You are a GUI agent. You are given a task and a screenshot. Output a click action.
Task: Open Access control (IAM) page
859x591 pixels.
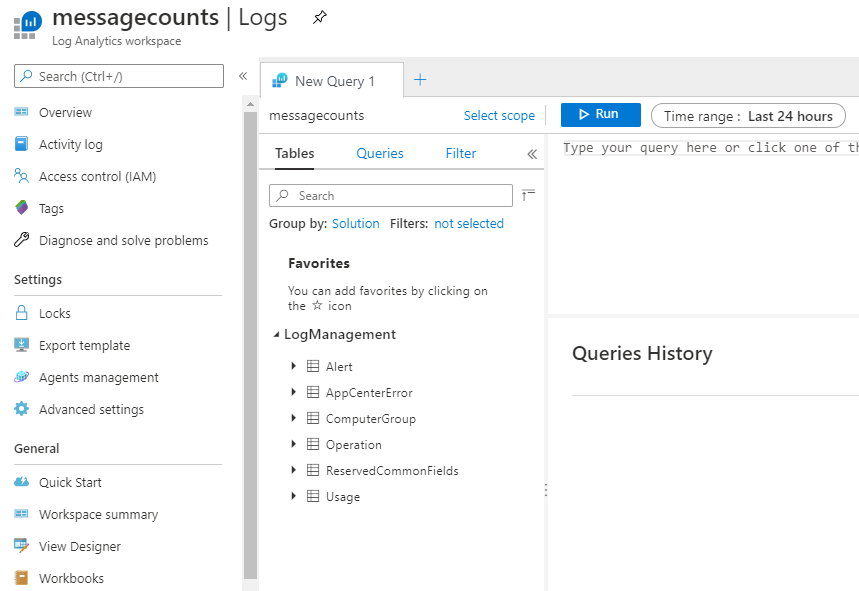pyautogui.click(x=98, y=176)
